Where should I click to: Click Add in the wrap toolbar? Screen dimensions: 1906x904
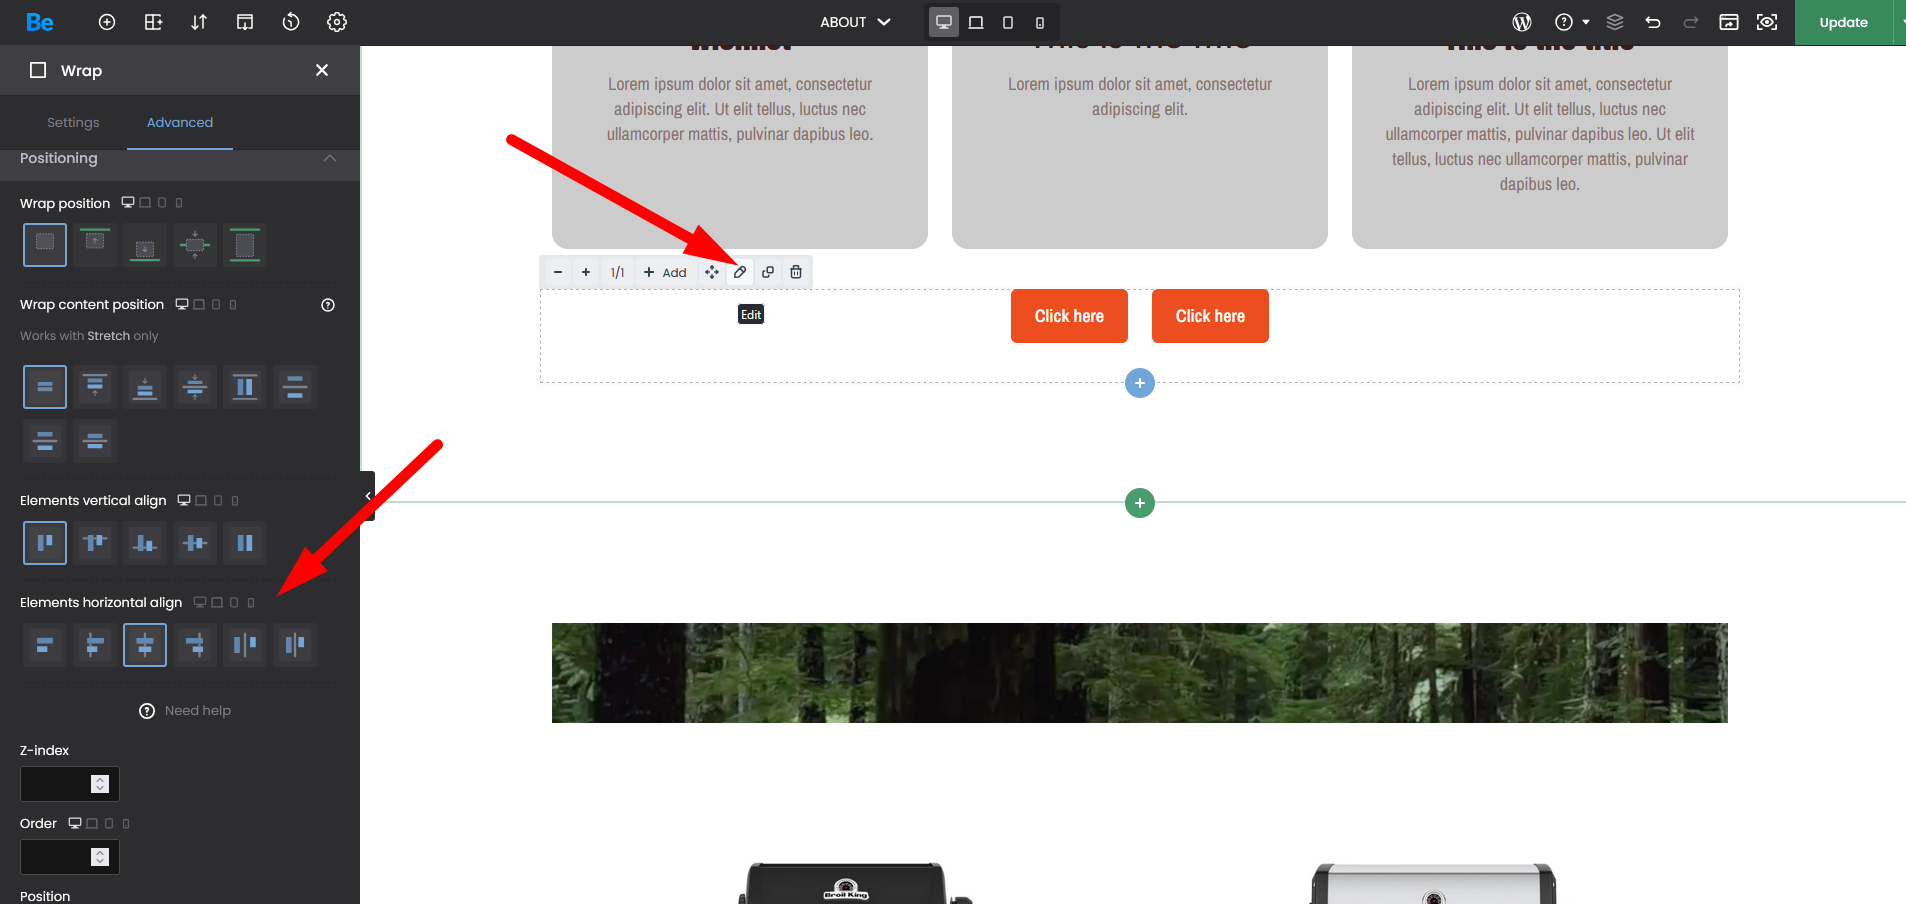click(665, 272)
